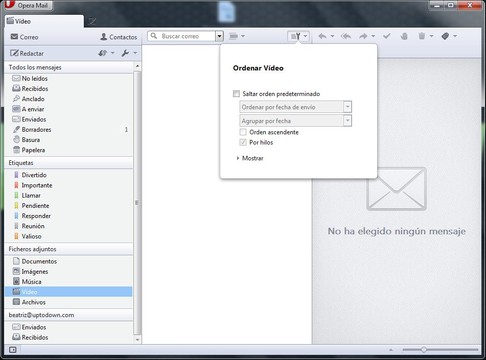Click the Reply arrow icon in toolbar
Screen dimensions: 486x360
[322, 36]
